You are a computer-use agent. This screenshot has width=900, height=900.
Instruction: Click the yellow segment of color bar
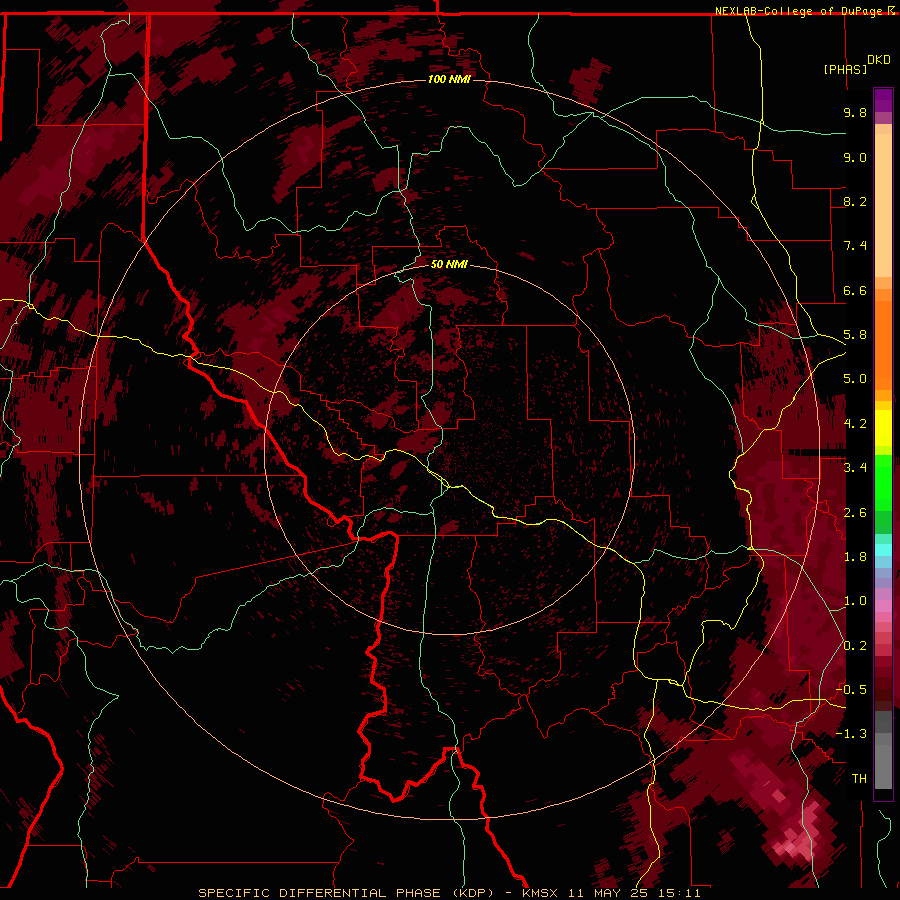tap(883, 428)
